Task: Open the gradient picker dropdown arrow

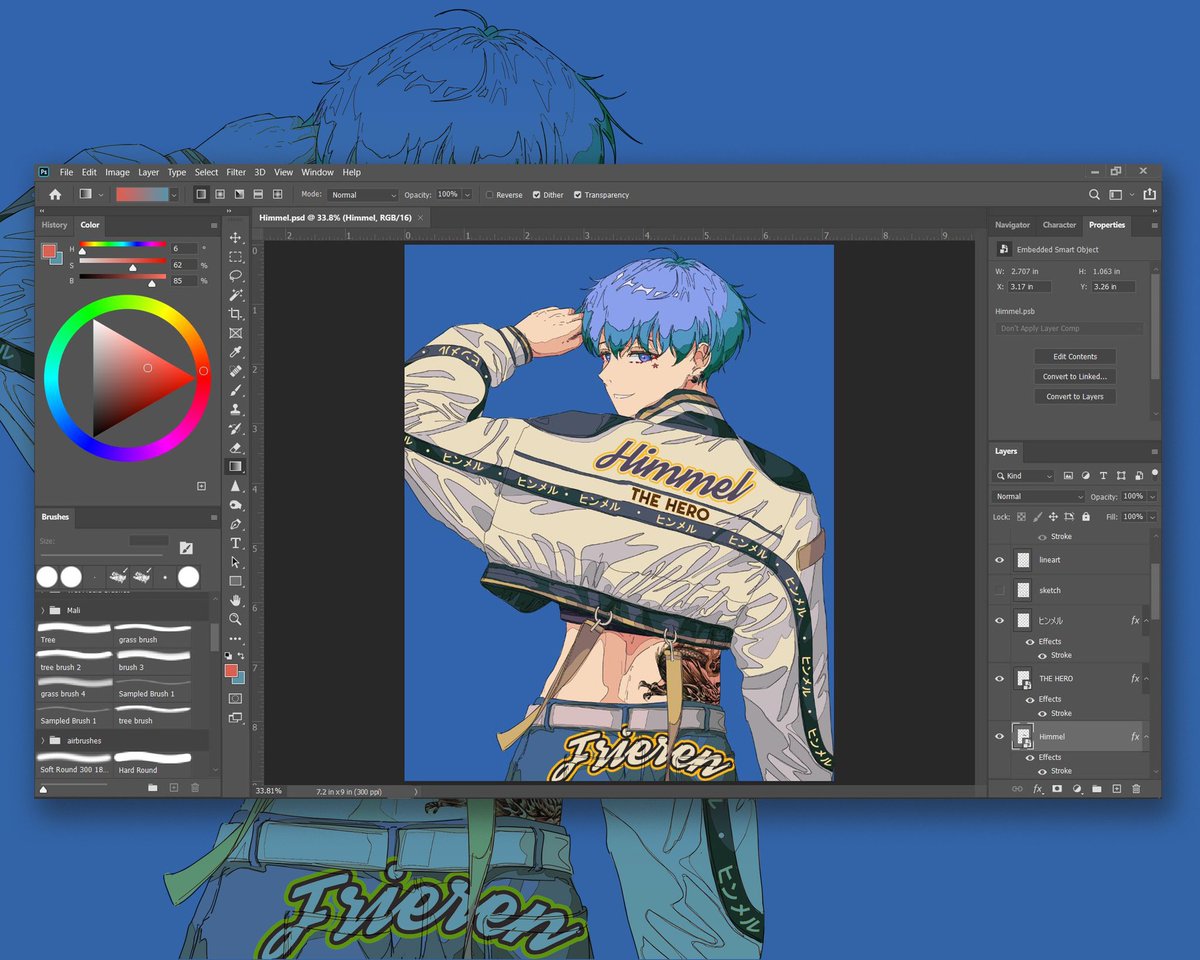Action: [x=174, y=195]
